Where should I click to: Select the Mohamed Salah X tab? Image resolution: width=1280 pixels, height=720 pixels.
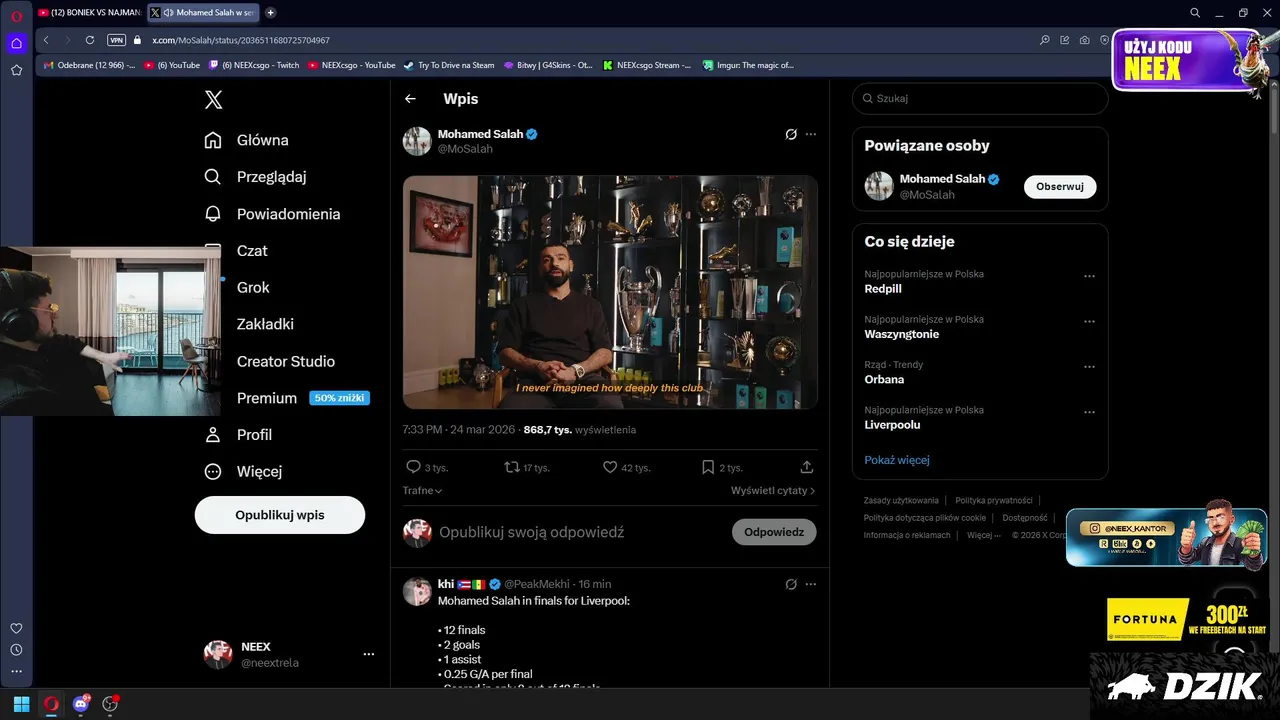tap(203, 12)
